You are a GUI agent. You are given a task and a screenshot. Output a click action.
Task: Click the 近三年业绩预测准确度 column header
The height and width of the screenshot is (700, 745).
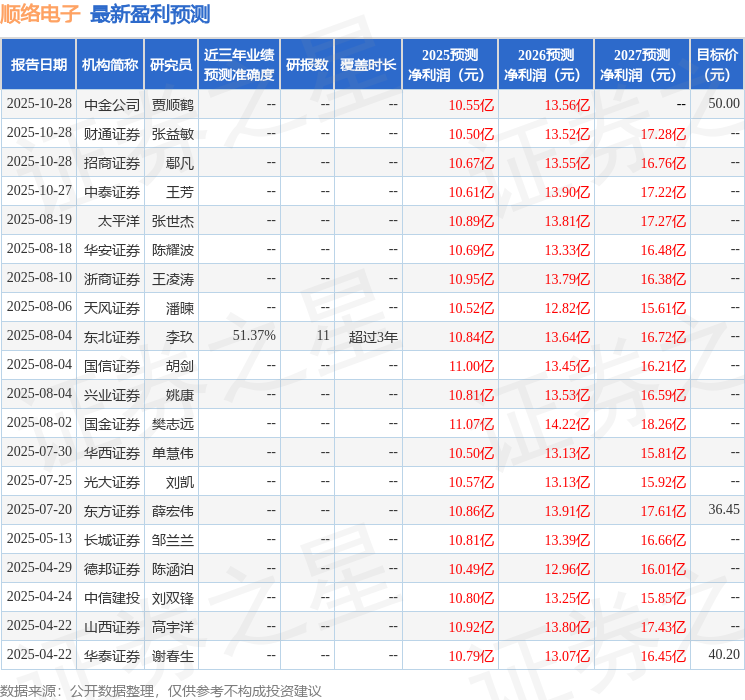coord(239,65)
